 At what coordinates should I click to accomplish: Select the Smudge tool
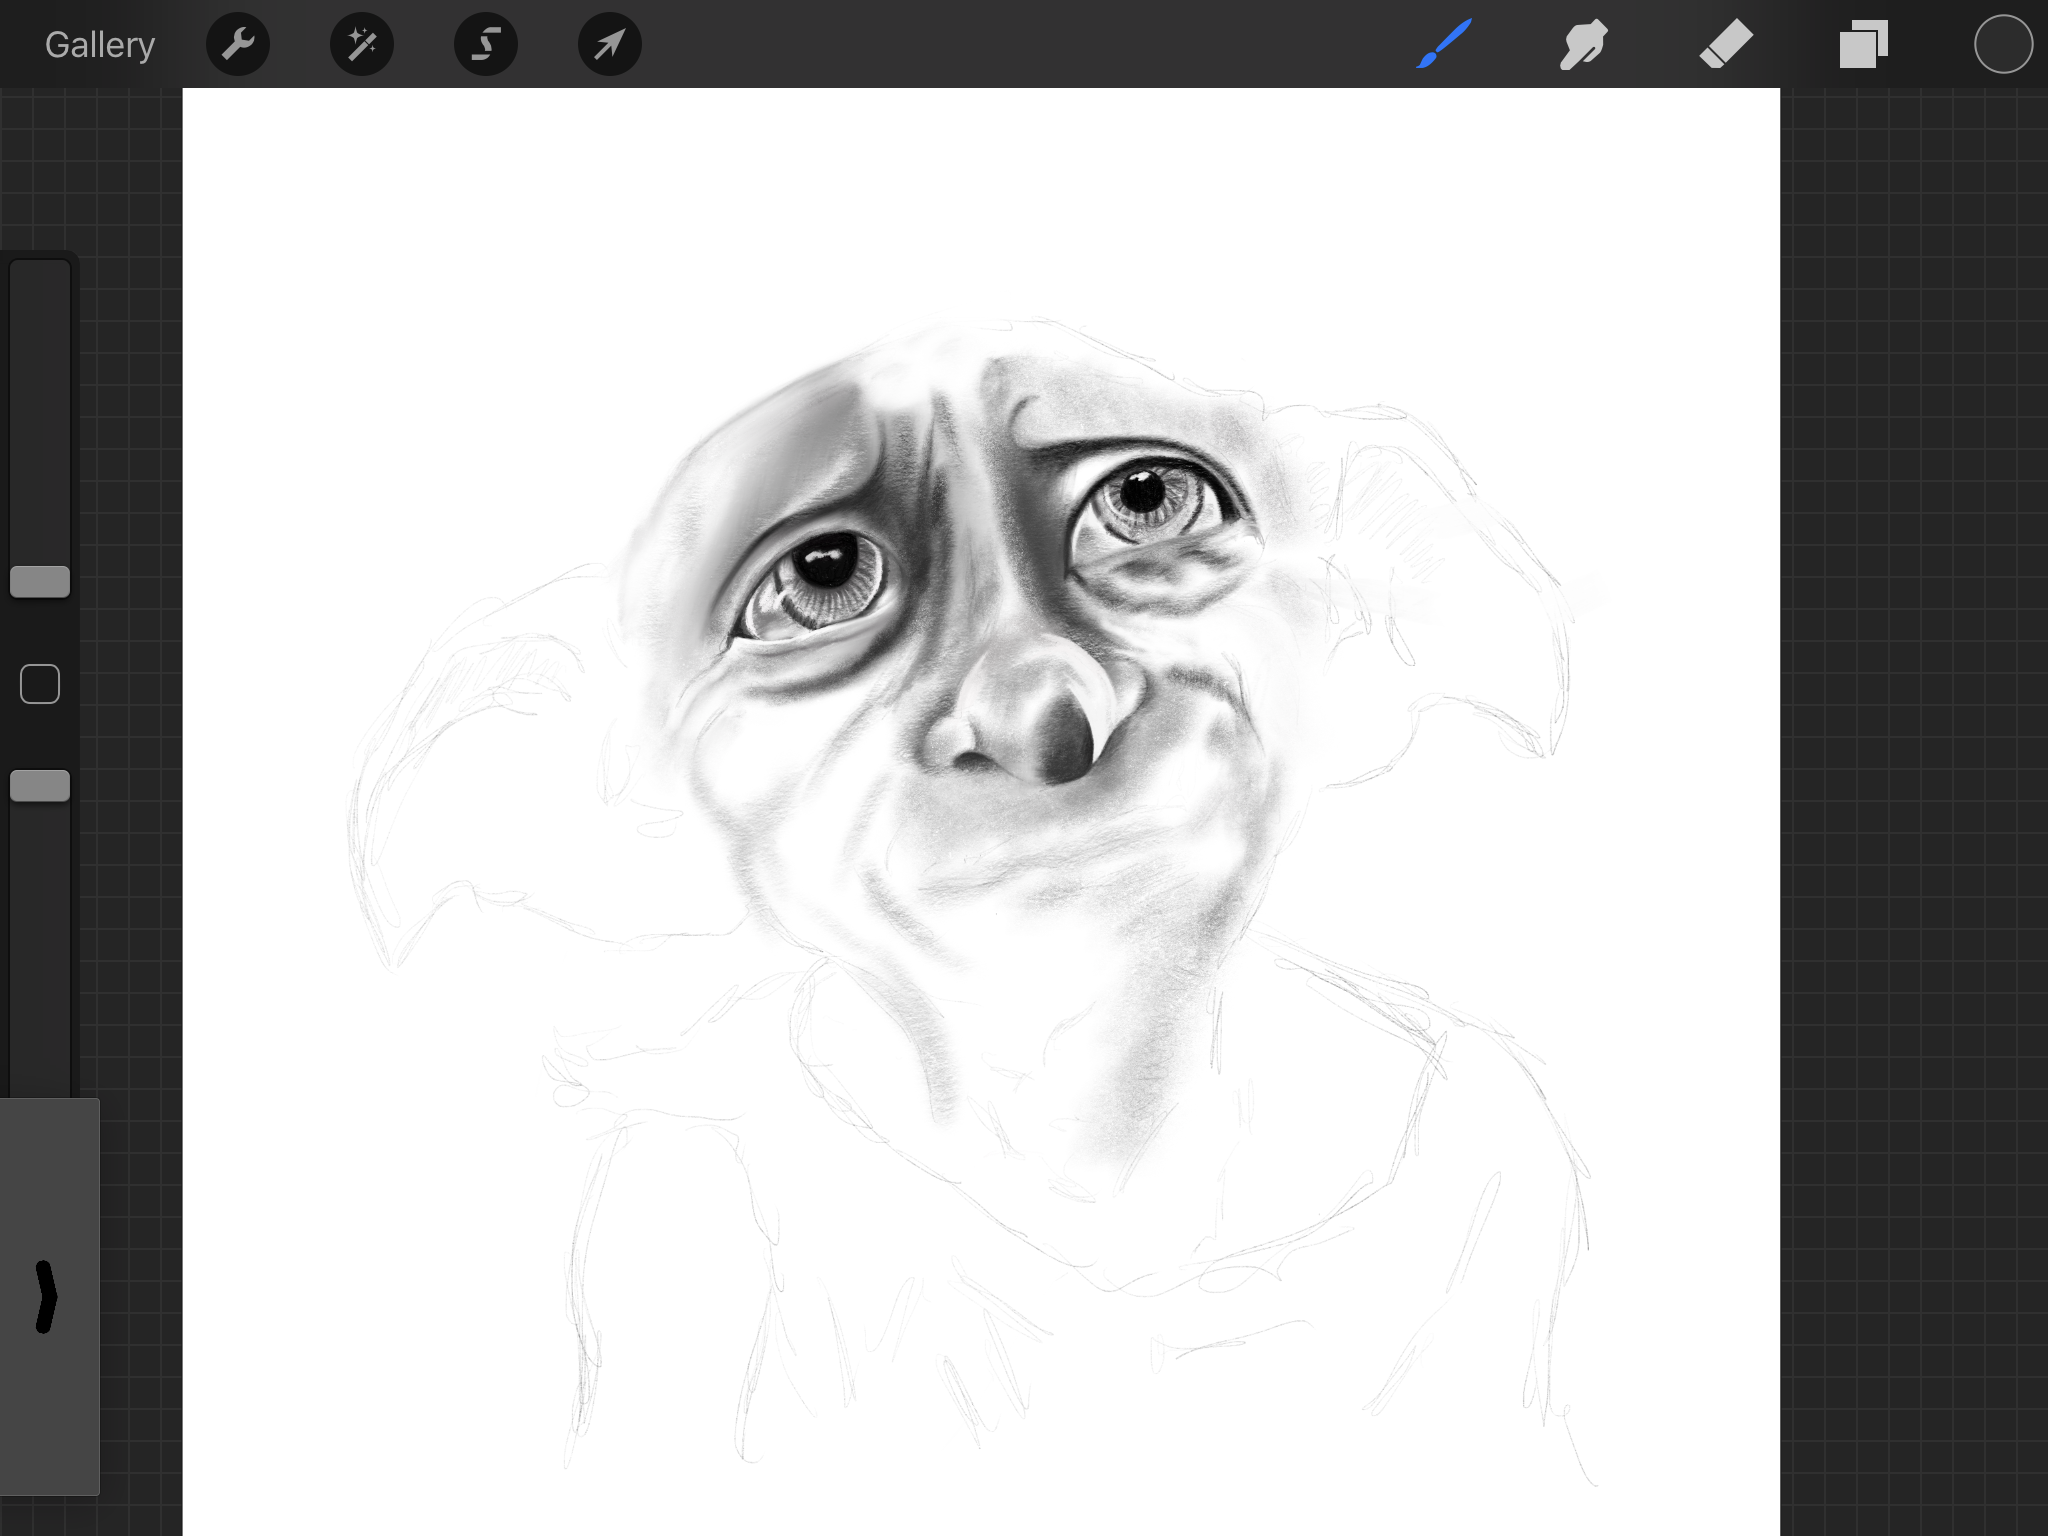[1584, 44]
